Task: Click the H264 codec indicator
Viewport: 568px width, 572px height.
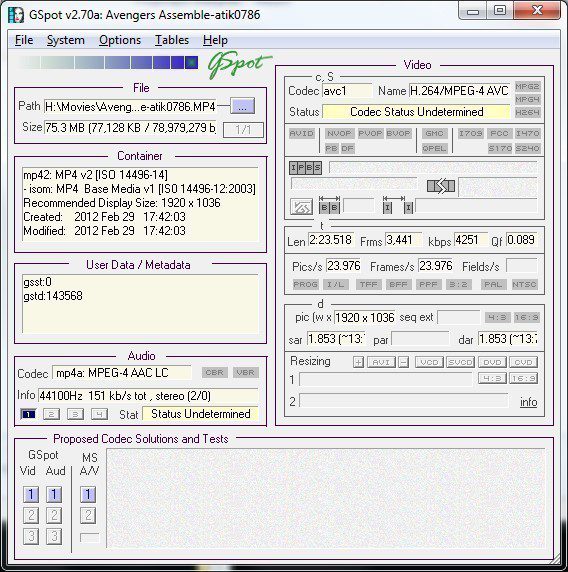Action: (527, 112)
